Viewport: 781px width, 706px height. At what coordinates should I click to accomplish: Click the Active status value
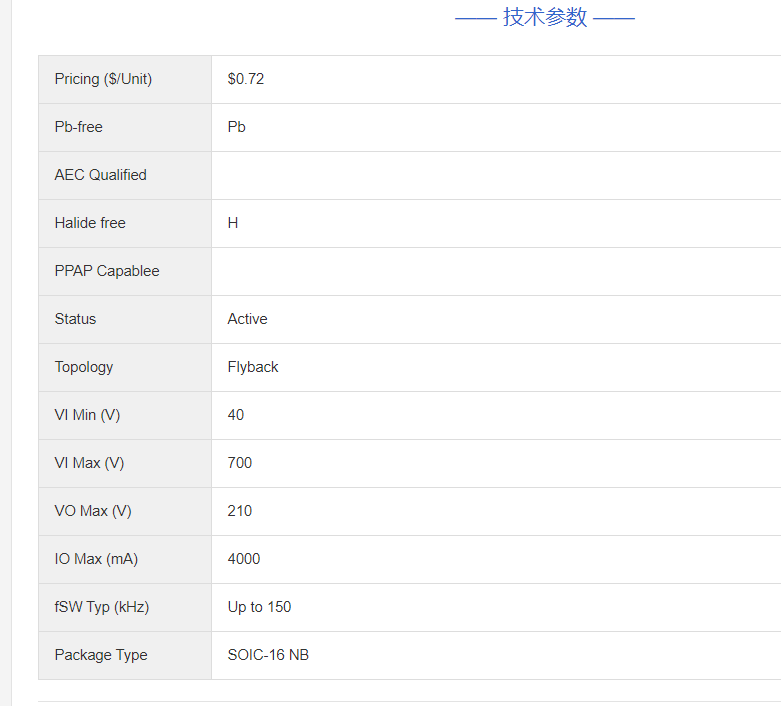coord(247,319)
